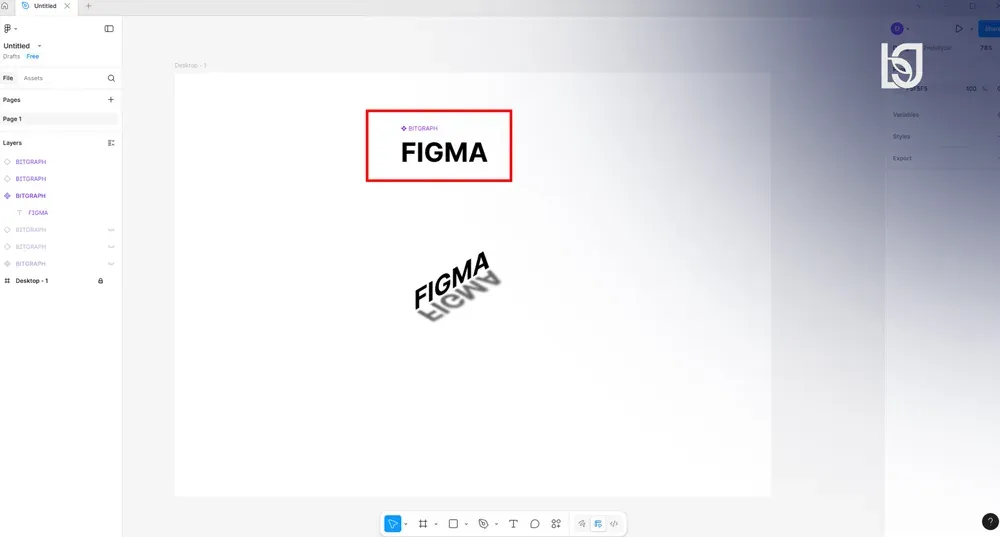Add a new page with plus
Viewport: 1000px width, 537px height.
click(x=111, y=99)
